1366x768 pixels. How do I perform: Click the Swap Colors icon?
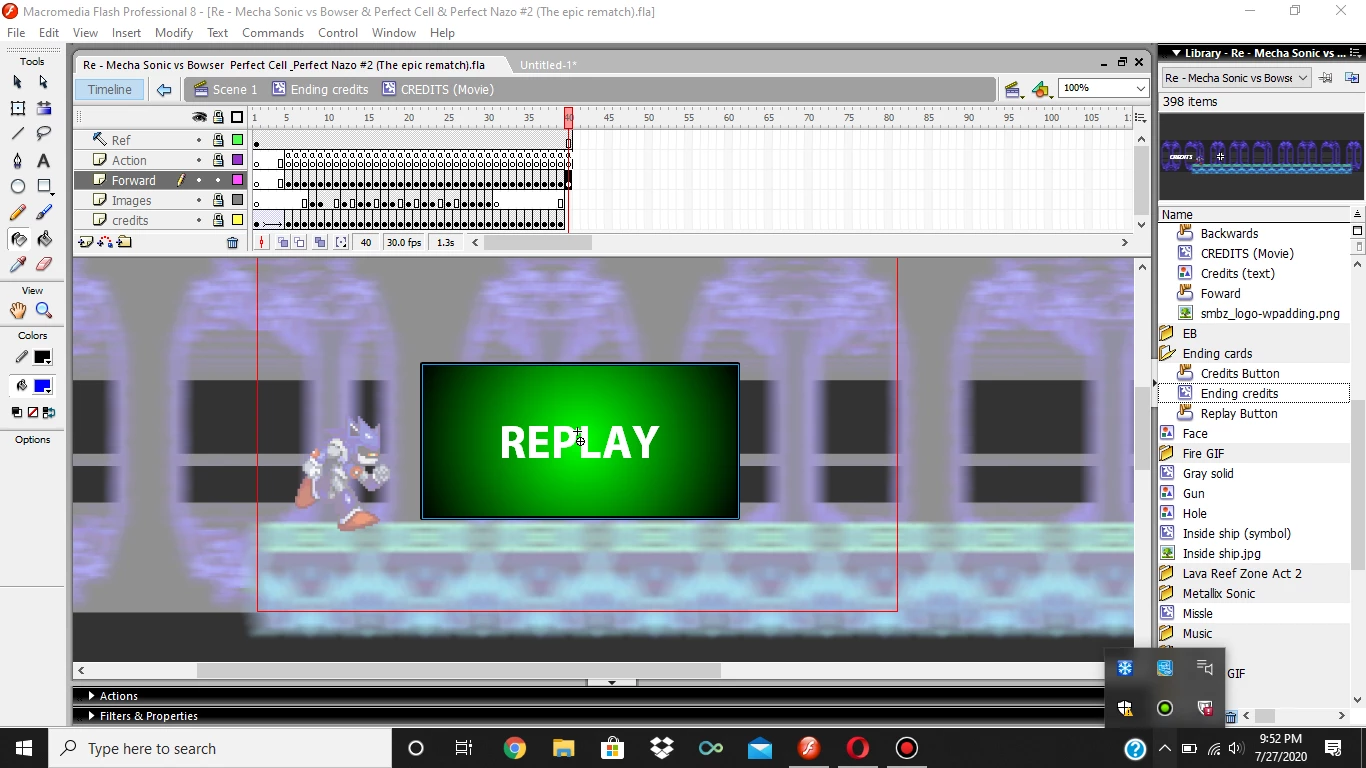click(x=49, y=412)
